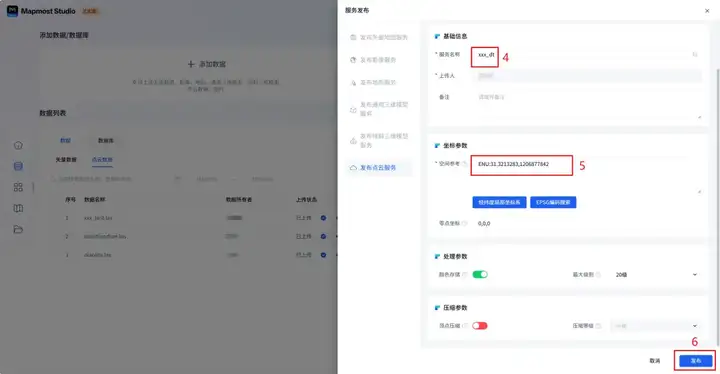Click the status check icon for row 2
Viewport: 720px width, 374px height.
tap(323, 236)
